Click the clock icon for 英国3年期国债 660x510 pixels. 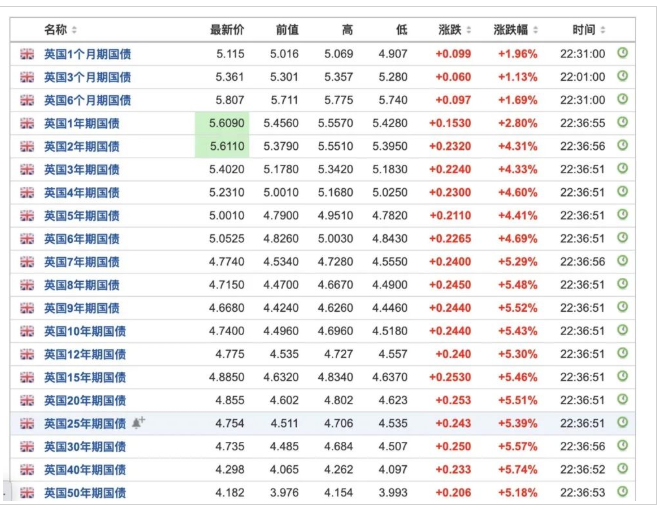(622, 169)
